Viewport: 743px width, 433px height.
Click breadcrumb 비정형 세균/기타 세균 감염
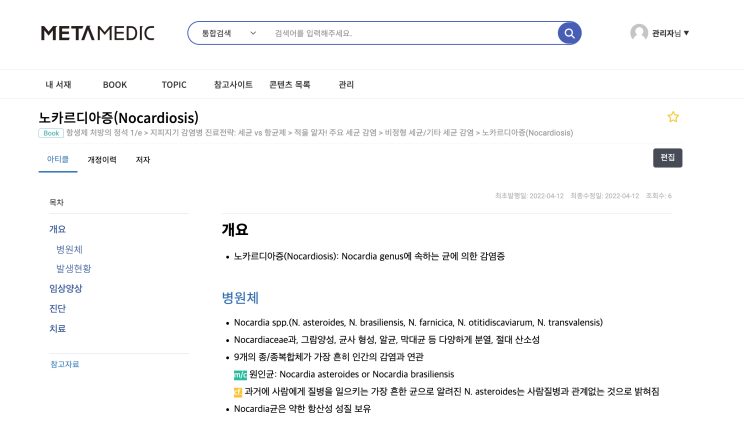429,133
